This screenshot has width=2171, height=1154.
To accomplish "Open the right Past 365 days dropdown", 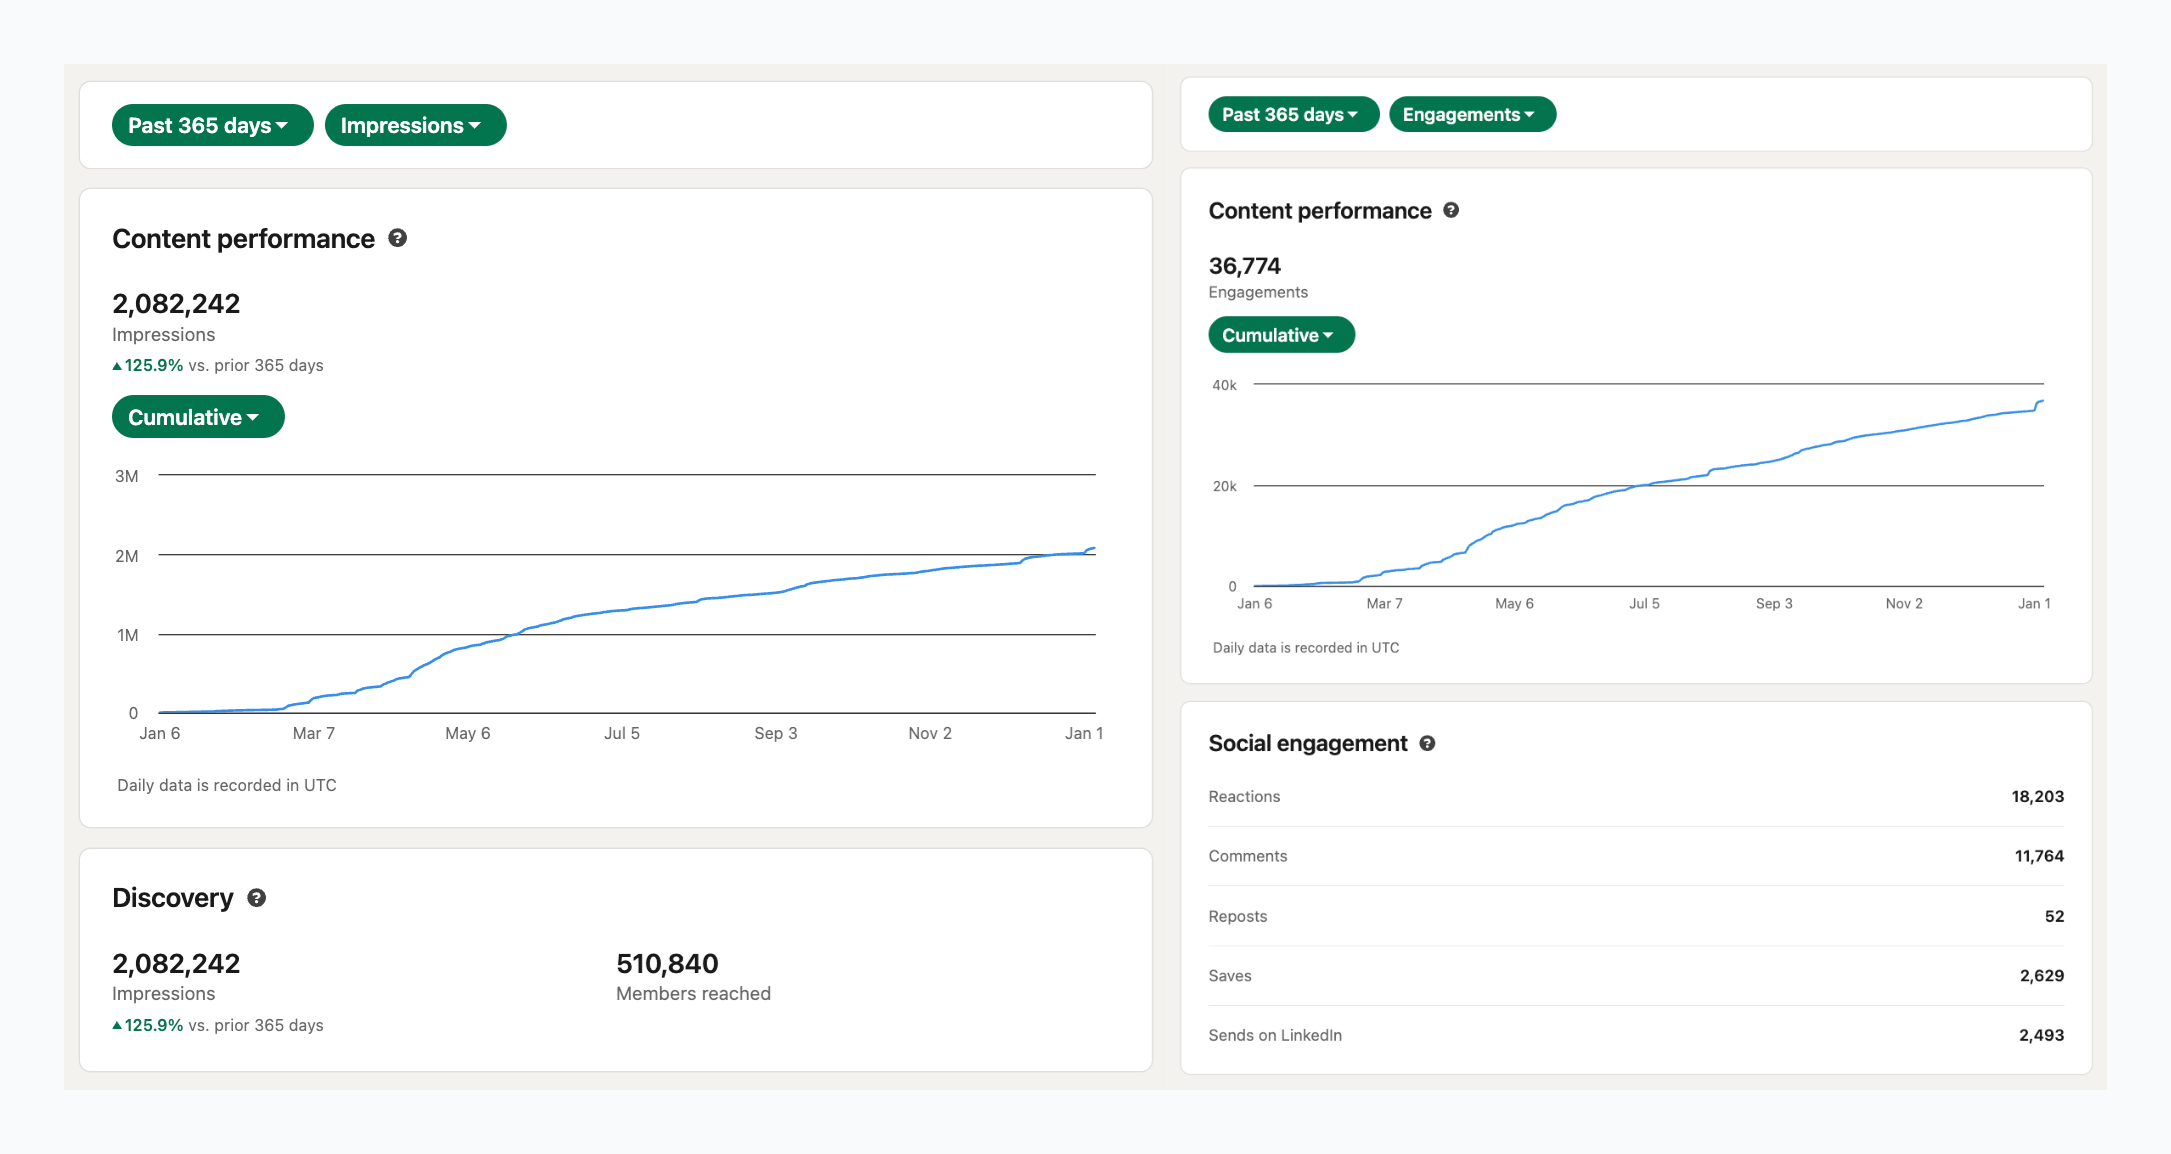I will (x=1293, y=115).
